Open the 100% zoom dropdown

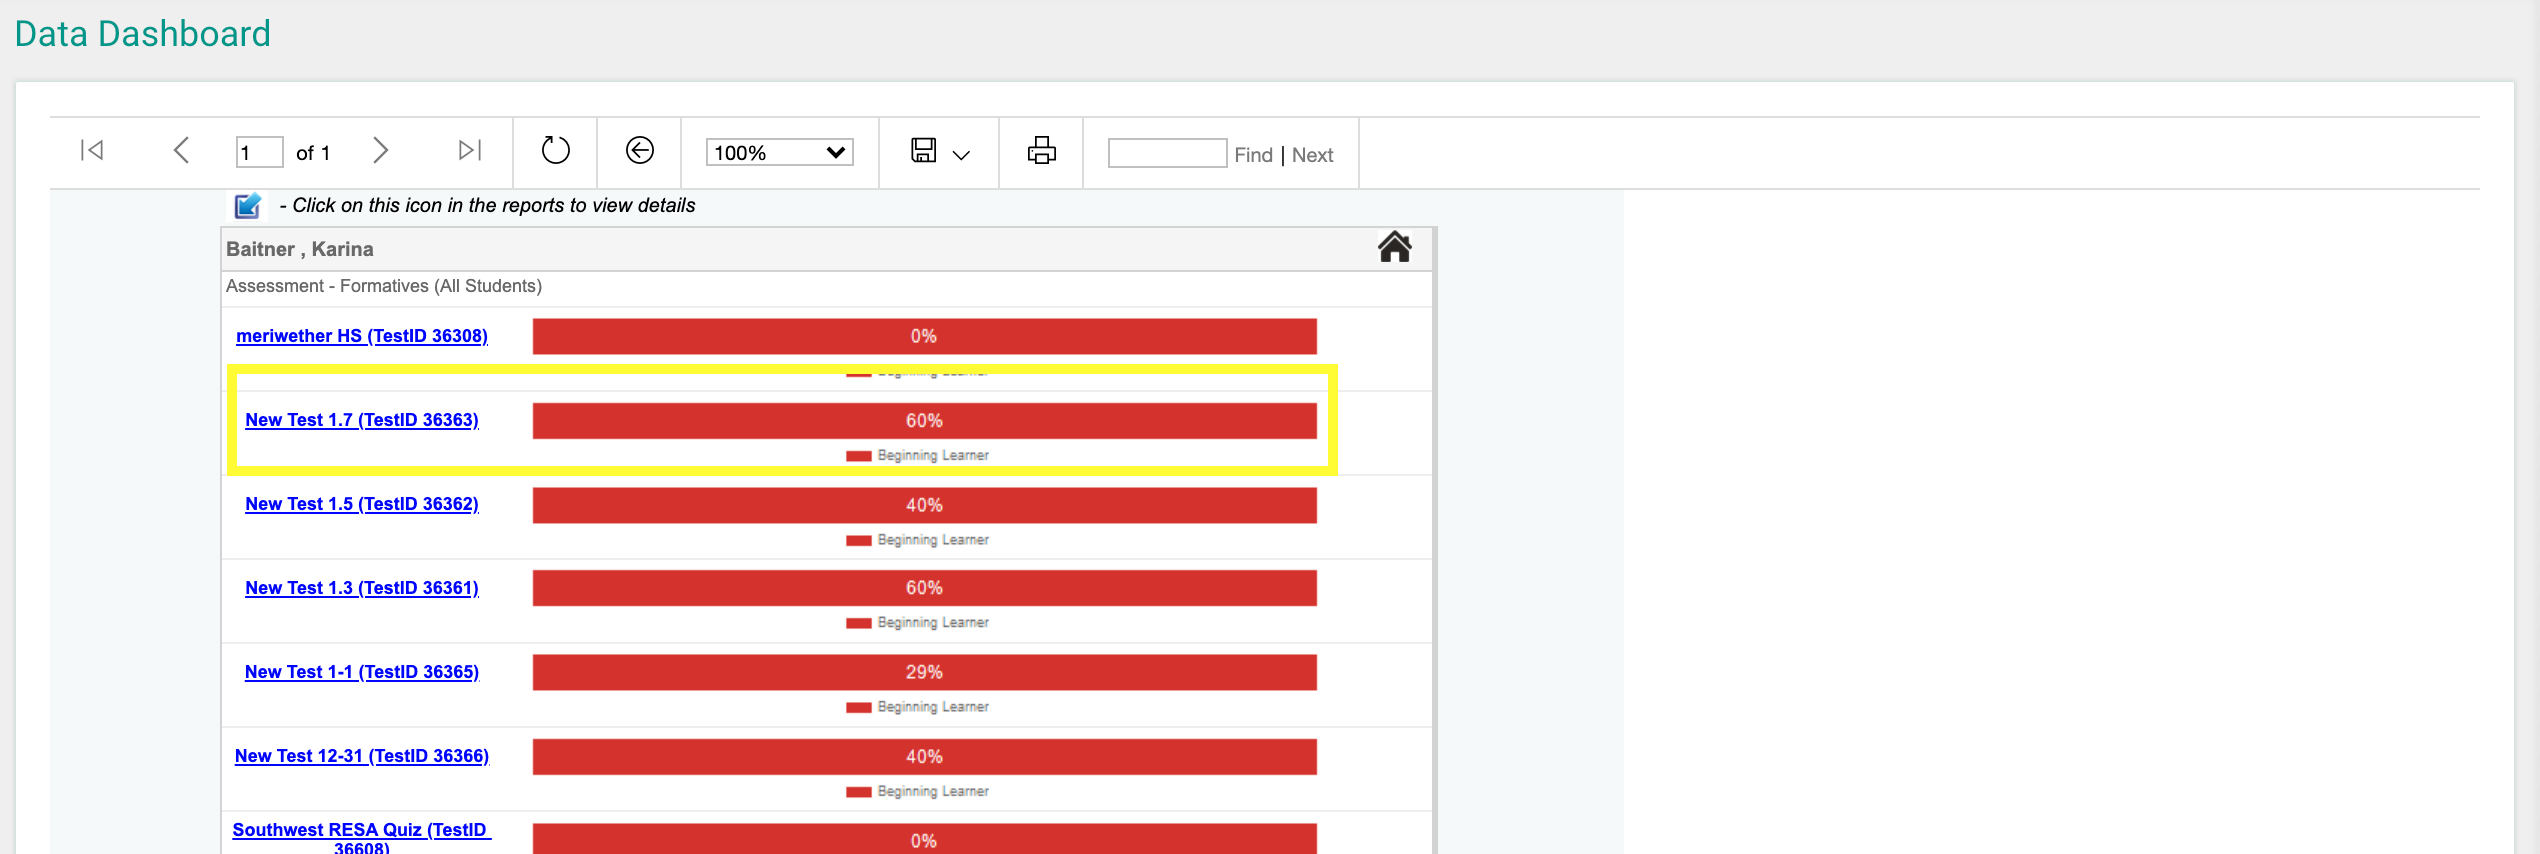click(x=779, y=153)
